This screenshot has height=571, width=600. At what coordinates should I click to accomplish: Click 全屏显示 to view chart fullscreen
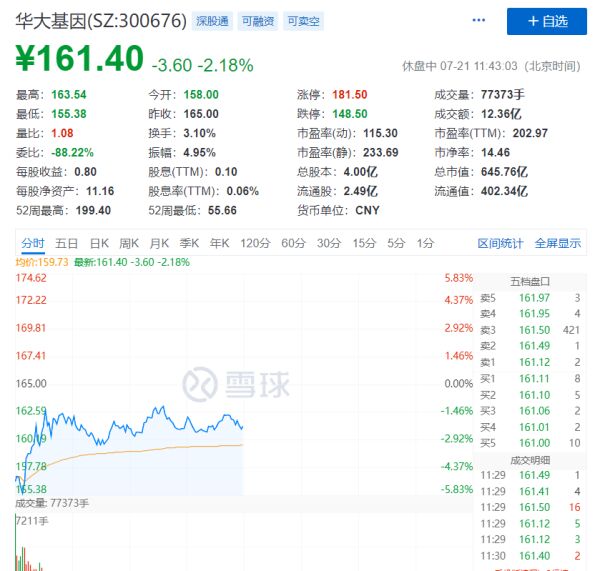pos(557,243)
